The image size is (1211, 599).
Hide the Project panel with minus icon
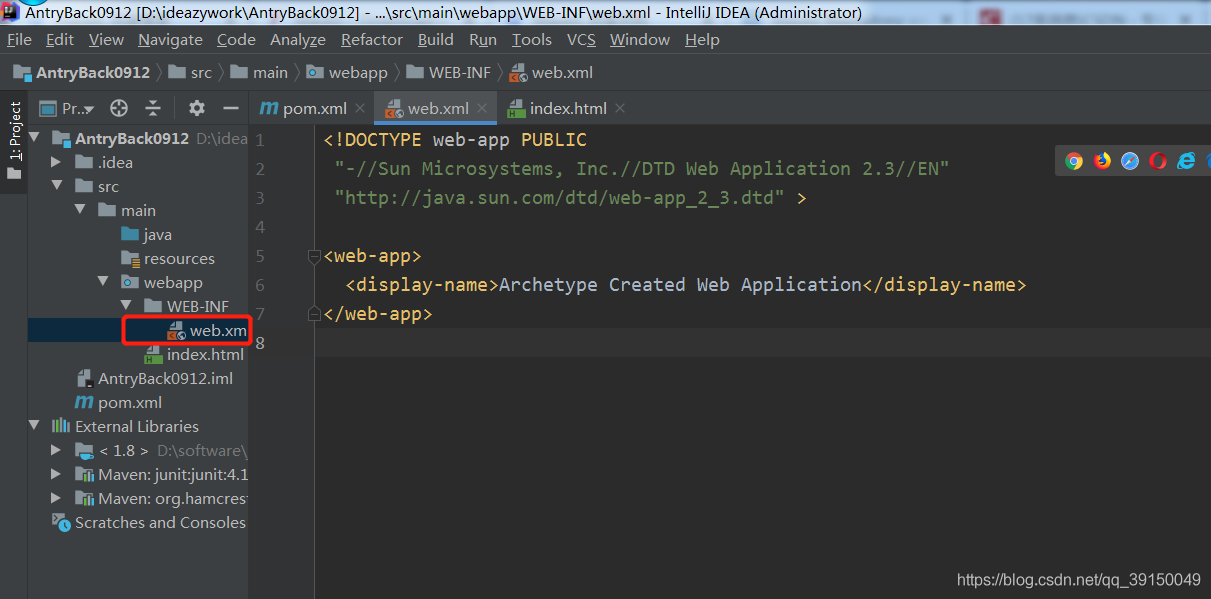point(231,108)
